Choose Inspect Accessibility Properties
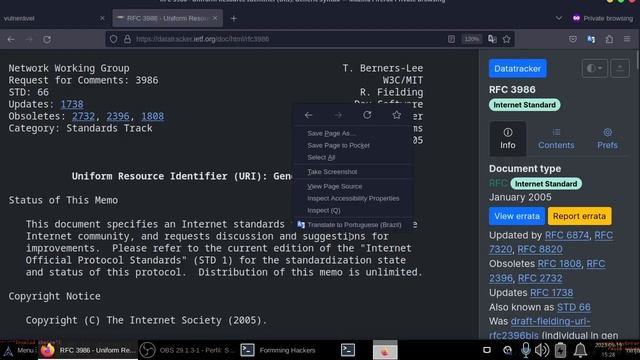The width and height of the screenshot is (640, 360). click(x=353, y=198)
